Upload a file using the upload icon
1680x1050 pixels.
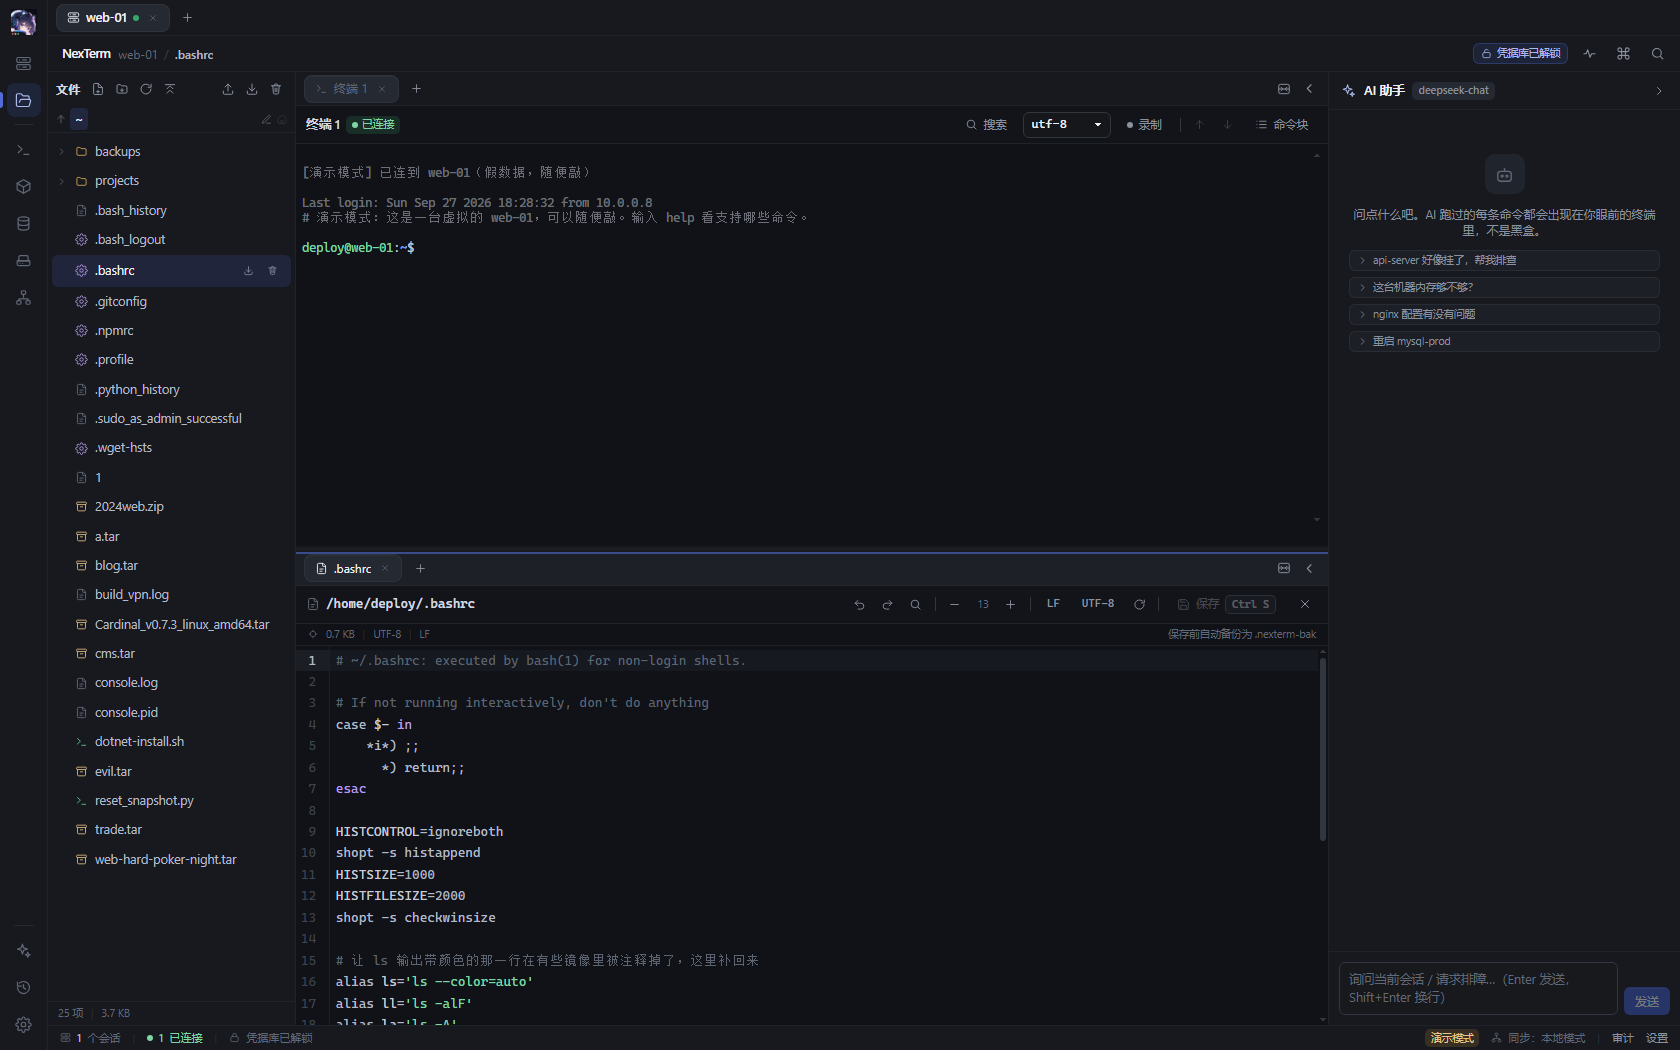click(x=228, y=89)
